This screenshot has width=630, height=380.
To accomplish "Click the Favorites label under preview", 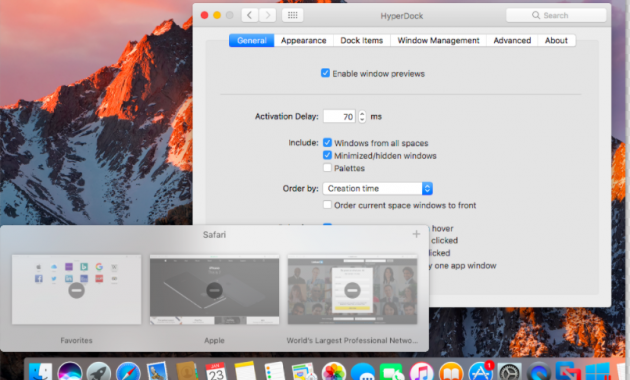I will point(76,340).
